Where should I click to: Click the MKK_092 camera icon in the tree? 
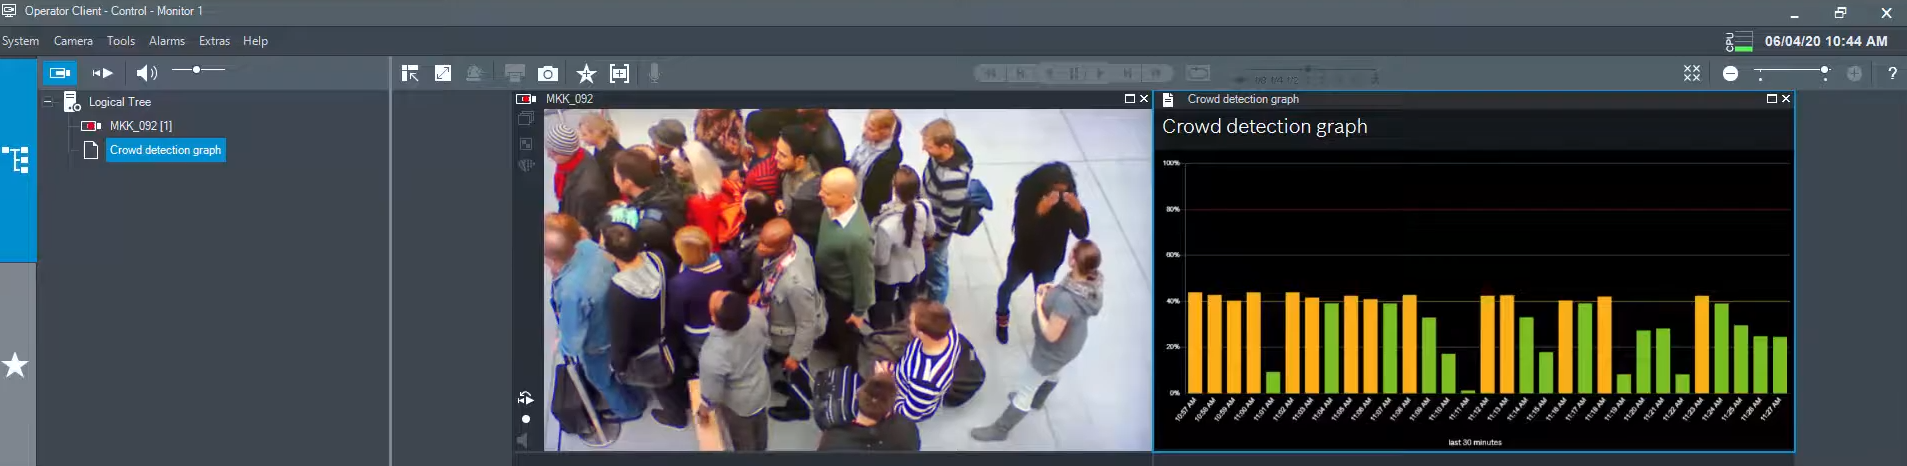click(x=91, y=126)
